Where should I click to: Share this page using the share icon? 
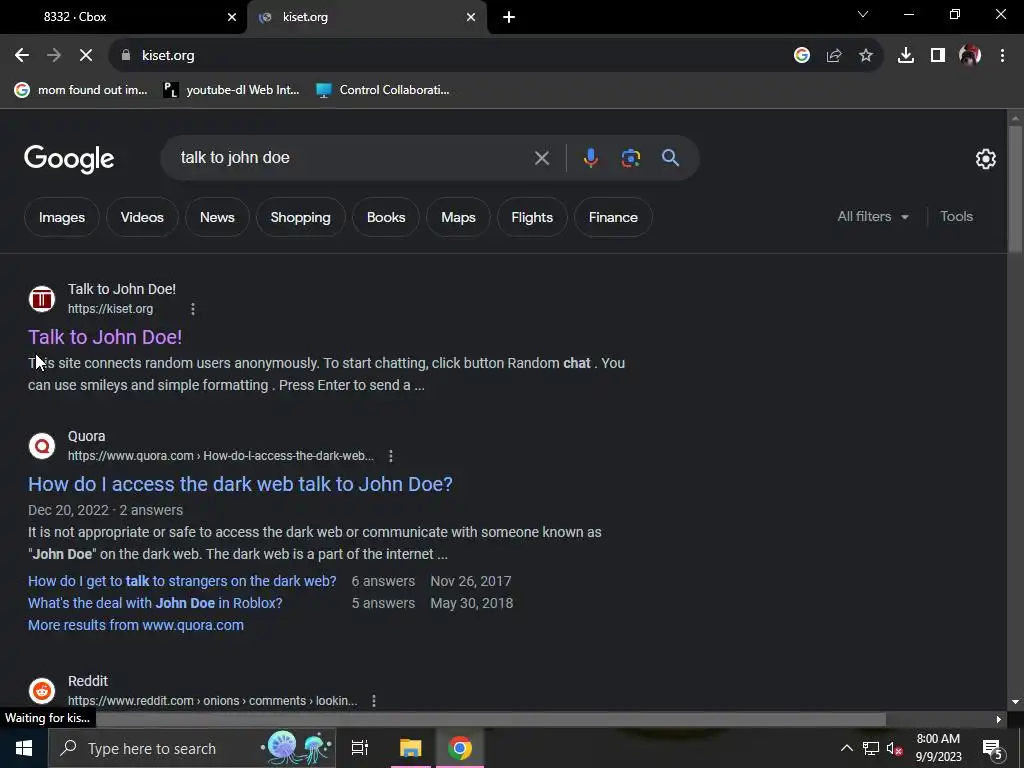tap(834, 56)
